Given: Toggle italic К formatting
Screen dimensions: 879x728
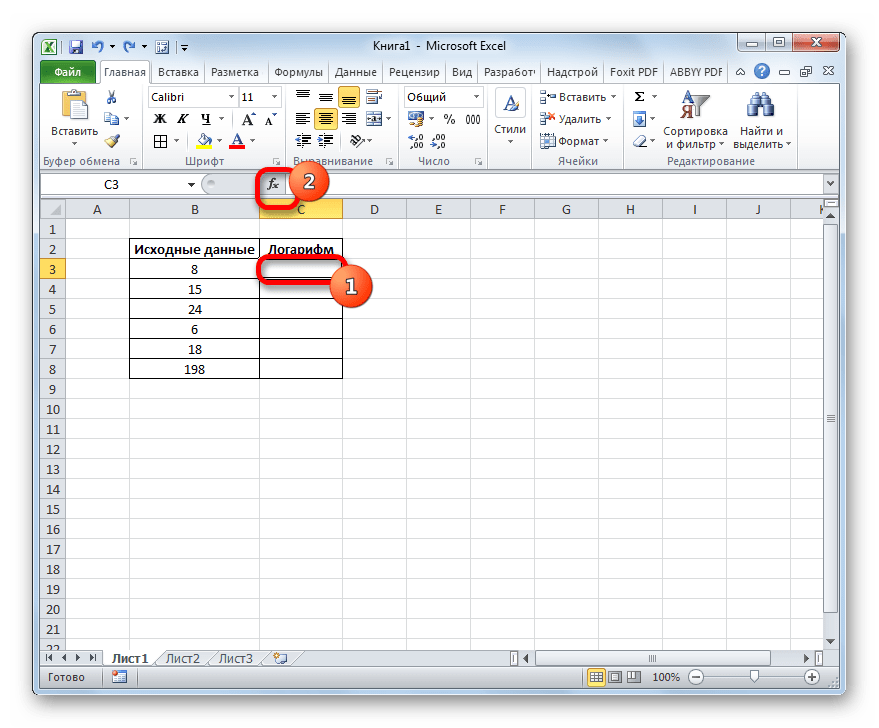Looking at the screenshot, I should 183,119.
